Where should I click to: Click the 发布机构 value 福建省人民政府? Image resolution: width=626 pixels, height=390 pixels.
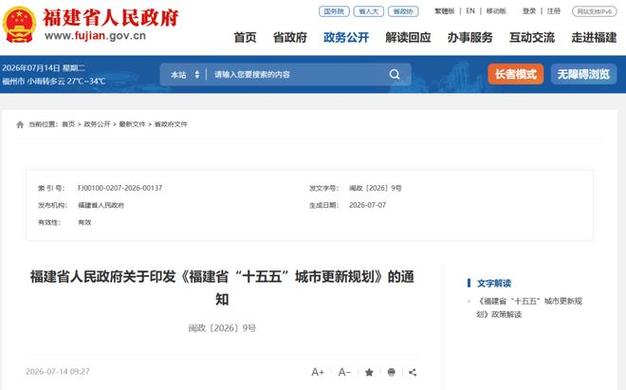(101, 205)
